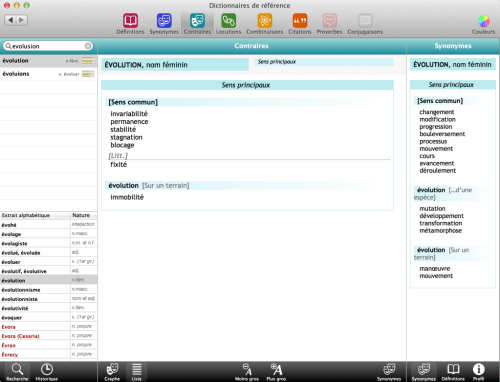Toggle the Graphe view

point(112,372)
